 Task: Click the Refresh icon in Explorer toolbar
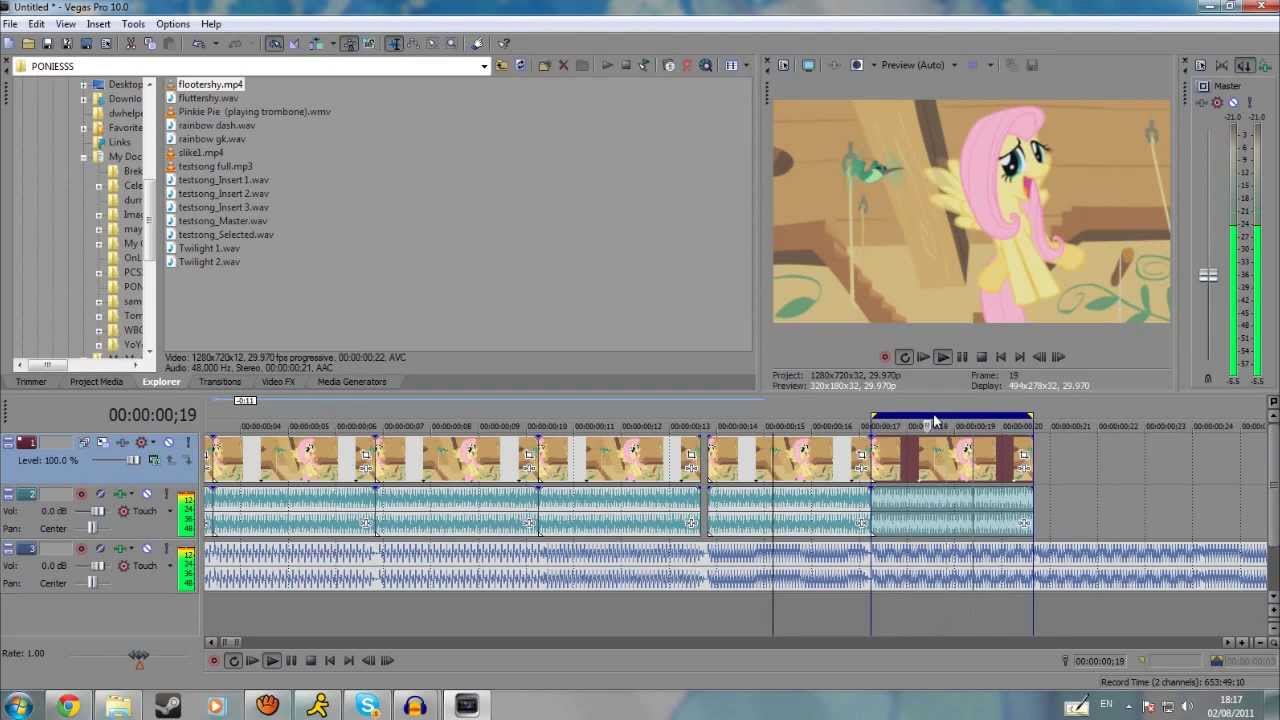pos(520,66)
